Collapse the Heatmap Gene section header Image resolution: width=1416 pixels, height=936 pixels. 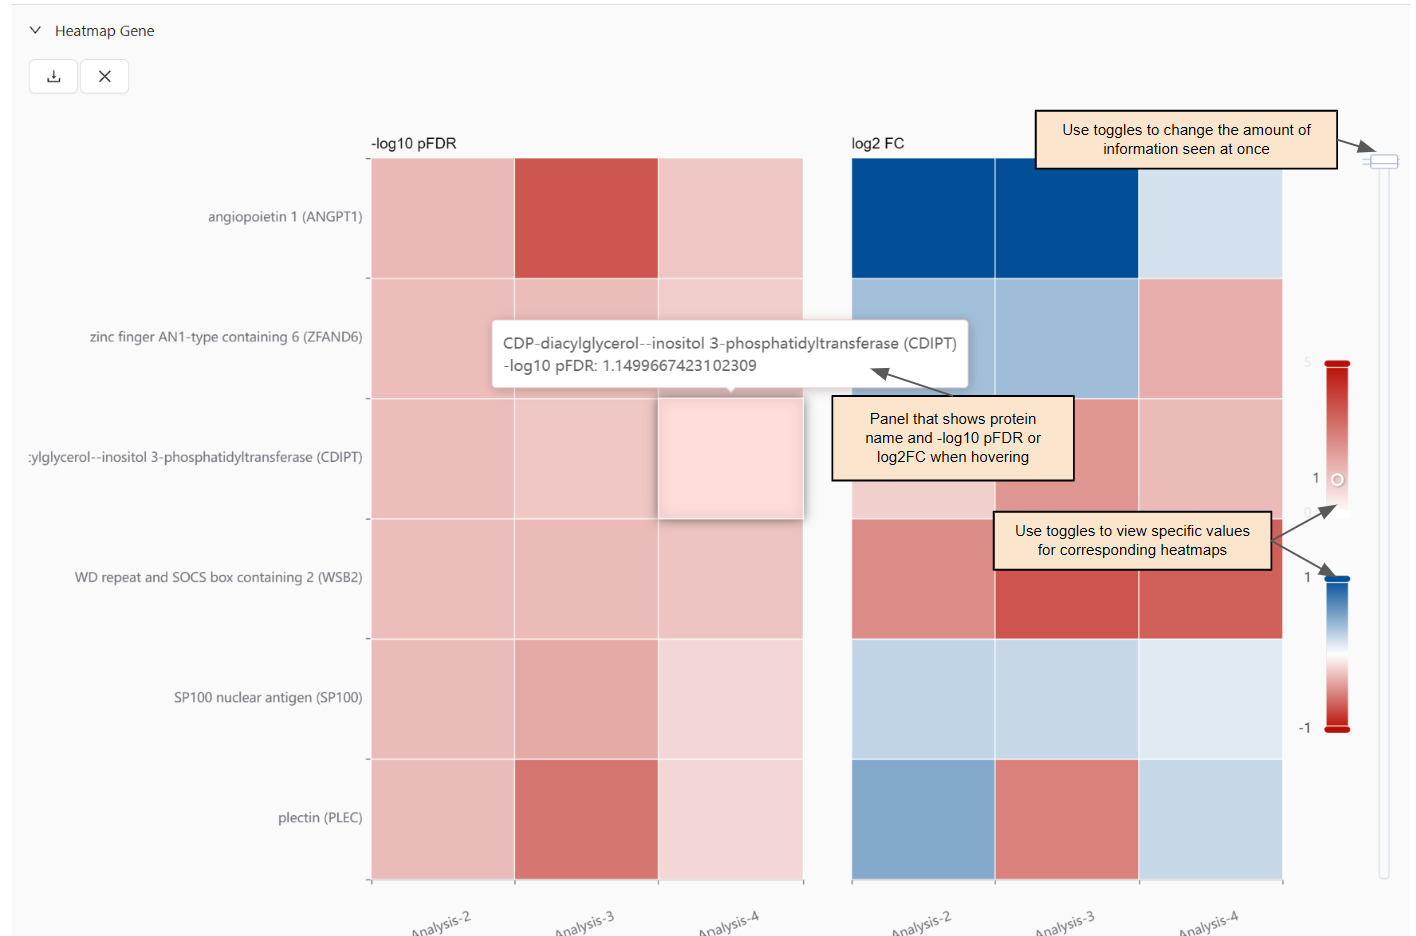tap(35, 30)
